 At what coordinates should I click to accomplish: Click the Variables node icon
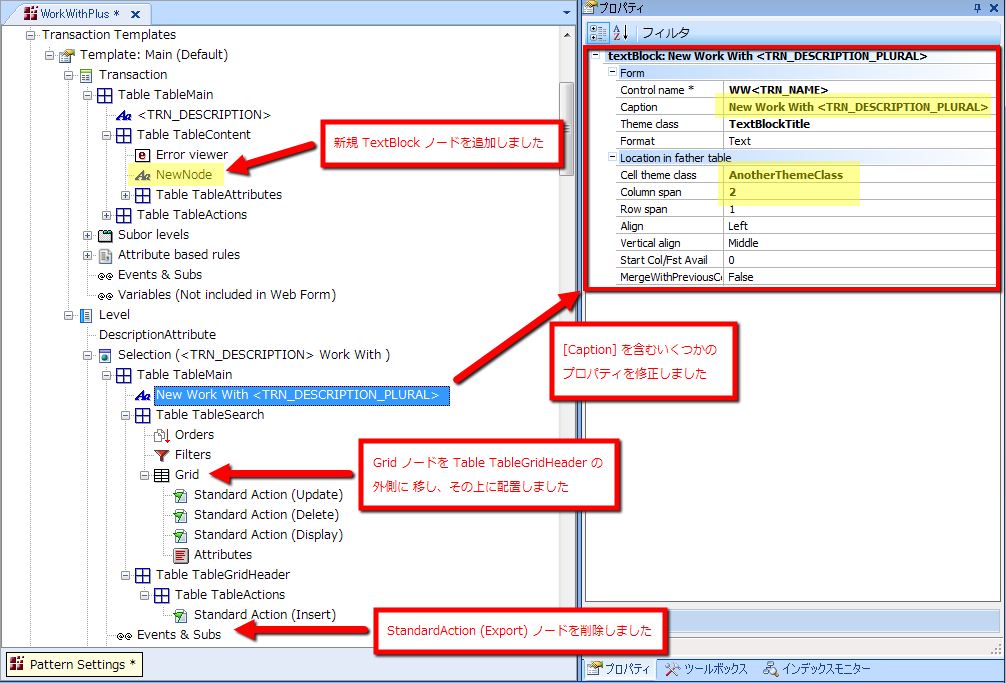pos(105,296)
